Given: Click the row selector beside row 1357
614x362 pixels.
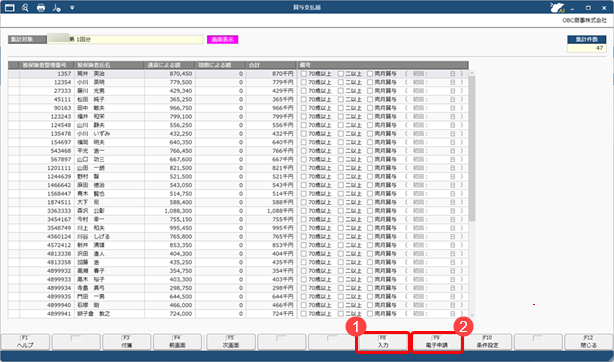Looking at the screenshot, I should pyautogui.click(x=14, y=74).
